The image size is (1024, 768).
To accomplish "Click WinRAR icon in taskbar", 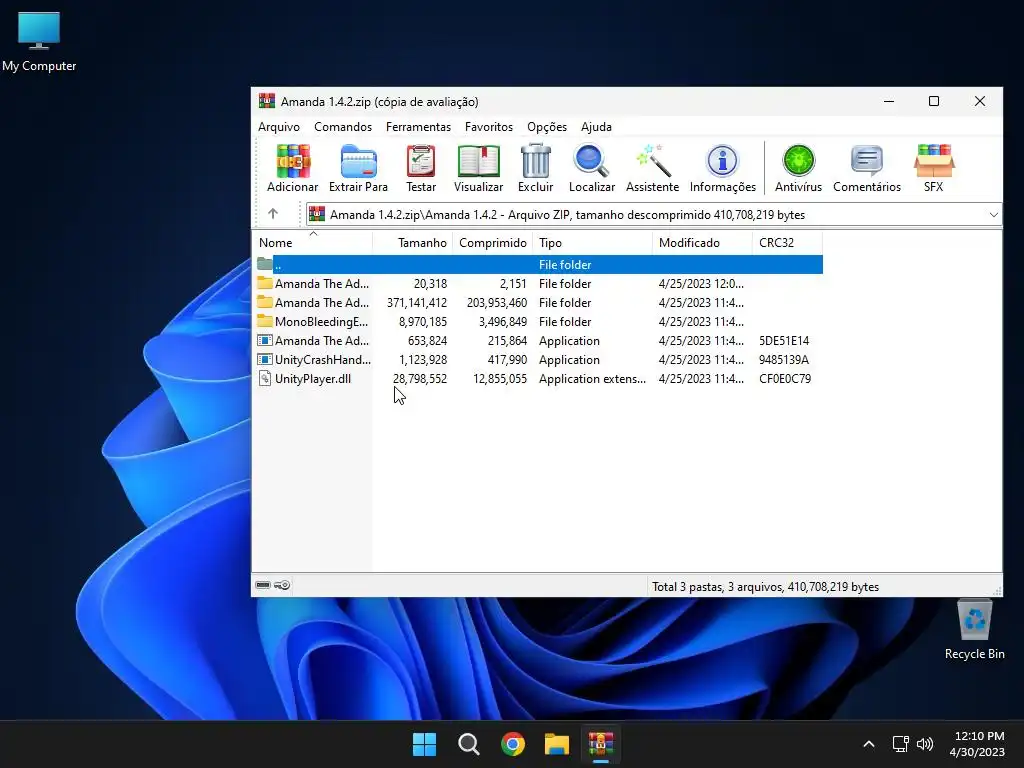I will pos(601,744).
